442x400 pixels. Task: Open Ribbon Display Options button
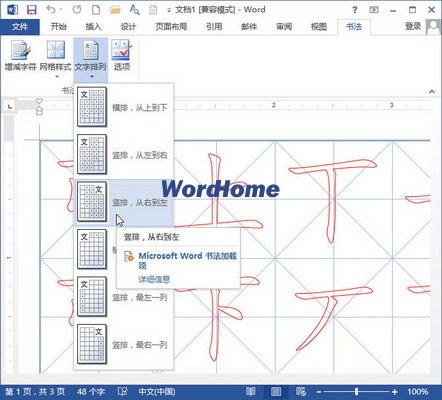(x=374, y=10)
